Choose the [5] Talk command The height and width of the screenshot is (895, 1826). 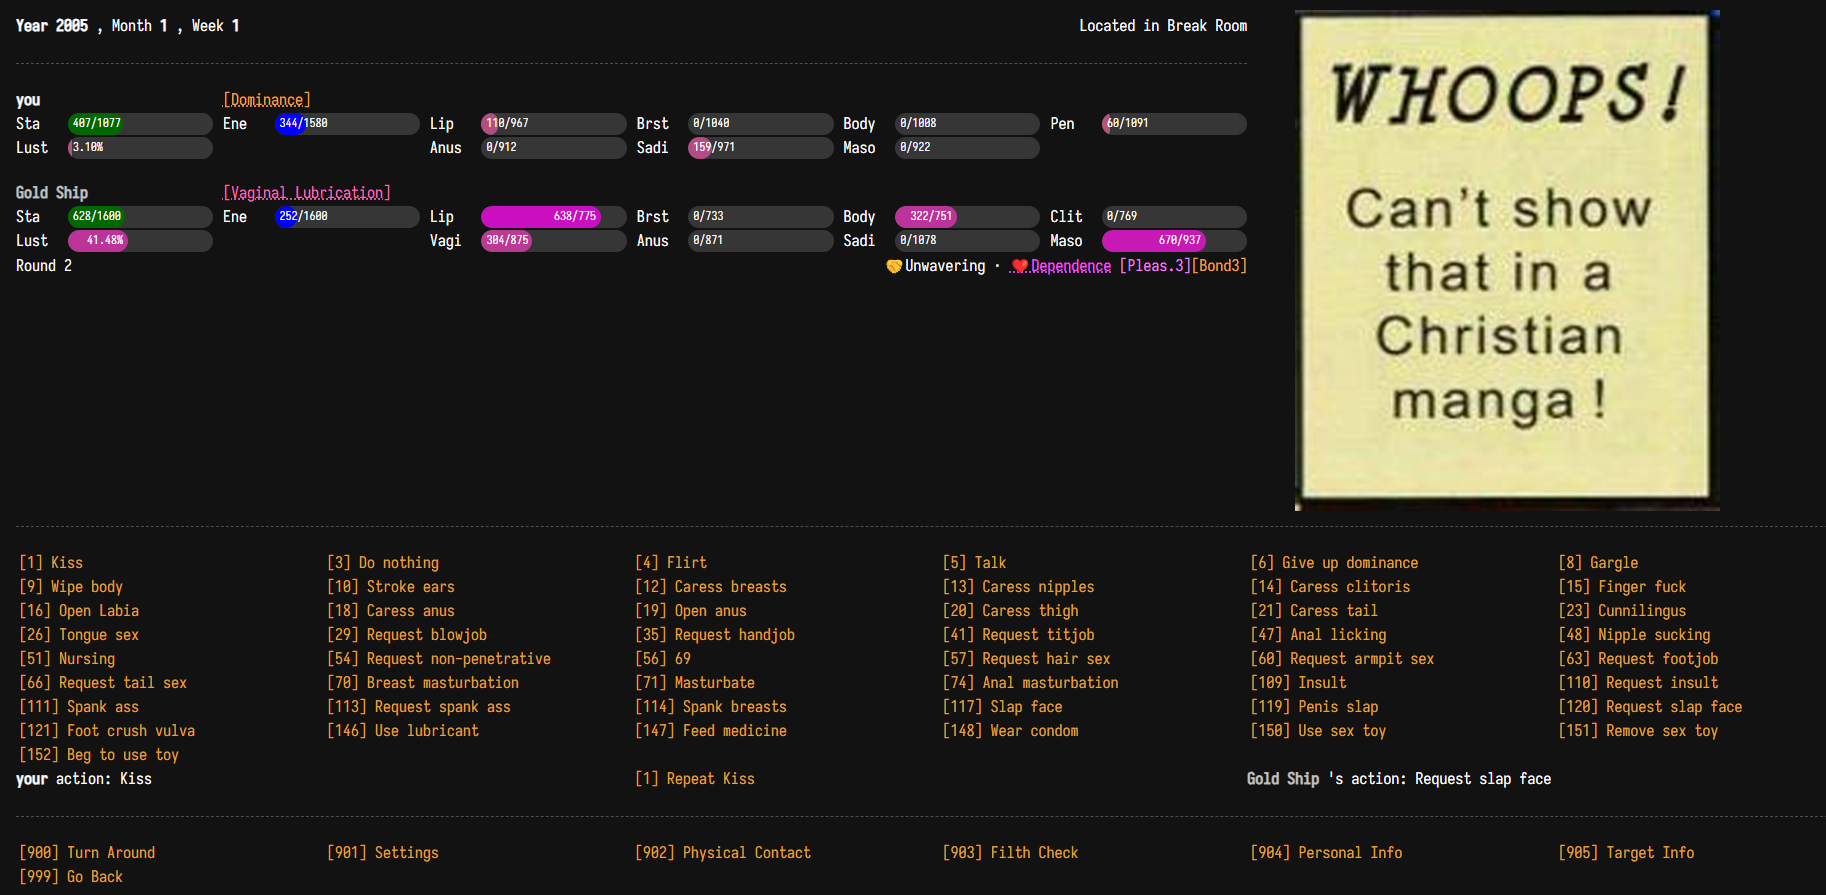click(x=975, y=563)
